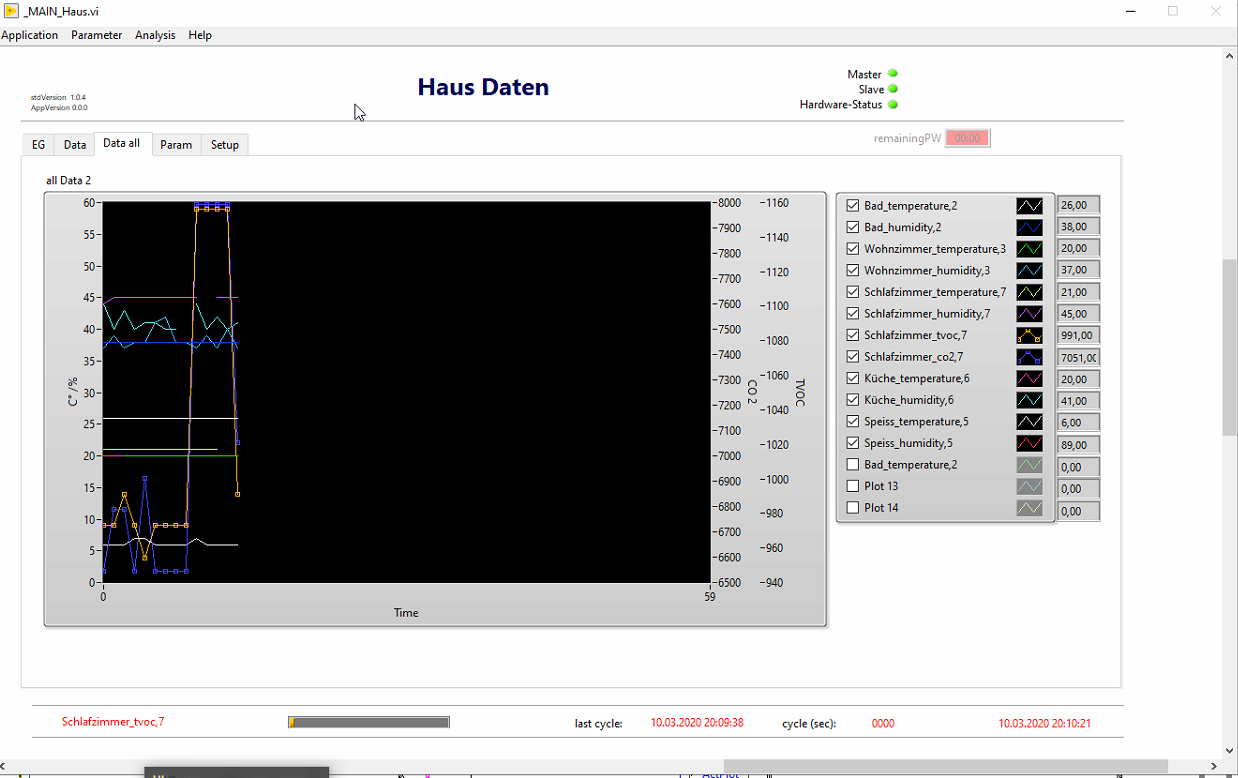Select the Data all tab
This screenshot has height=778, width=1238.
122,144
